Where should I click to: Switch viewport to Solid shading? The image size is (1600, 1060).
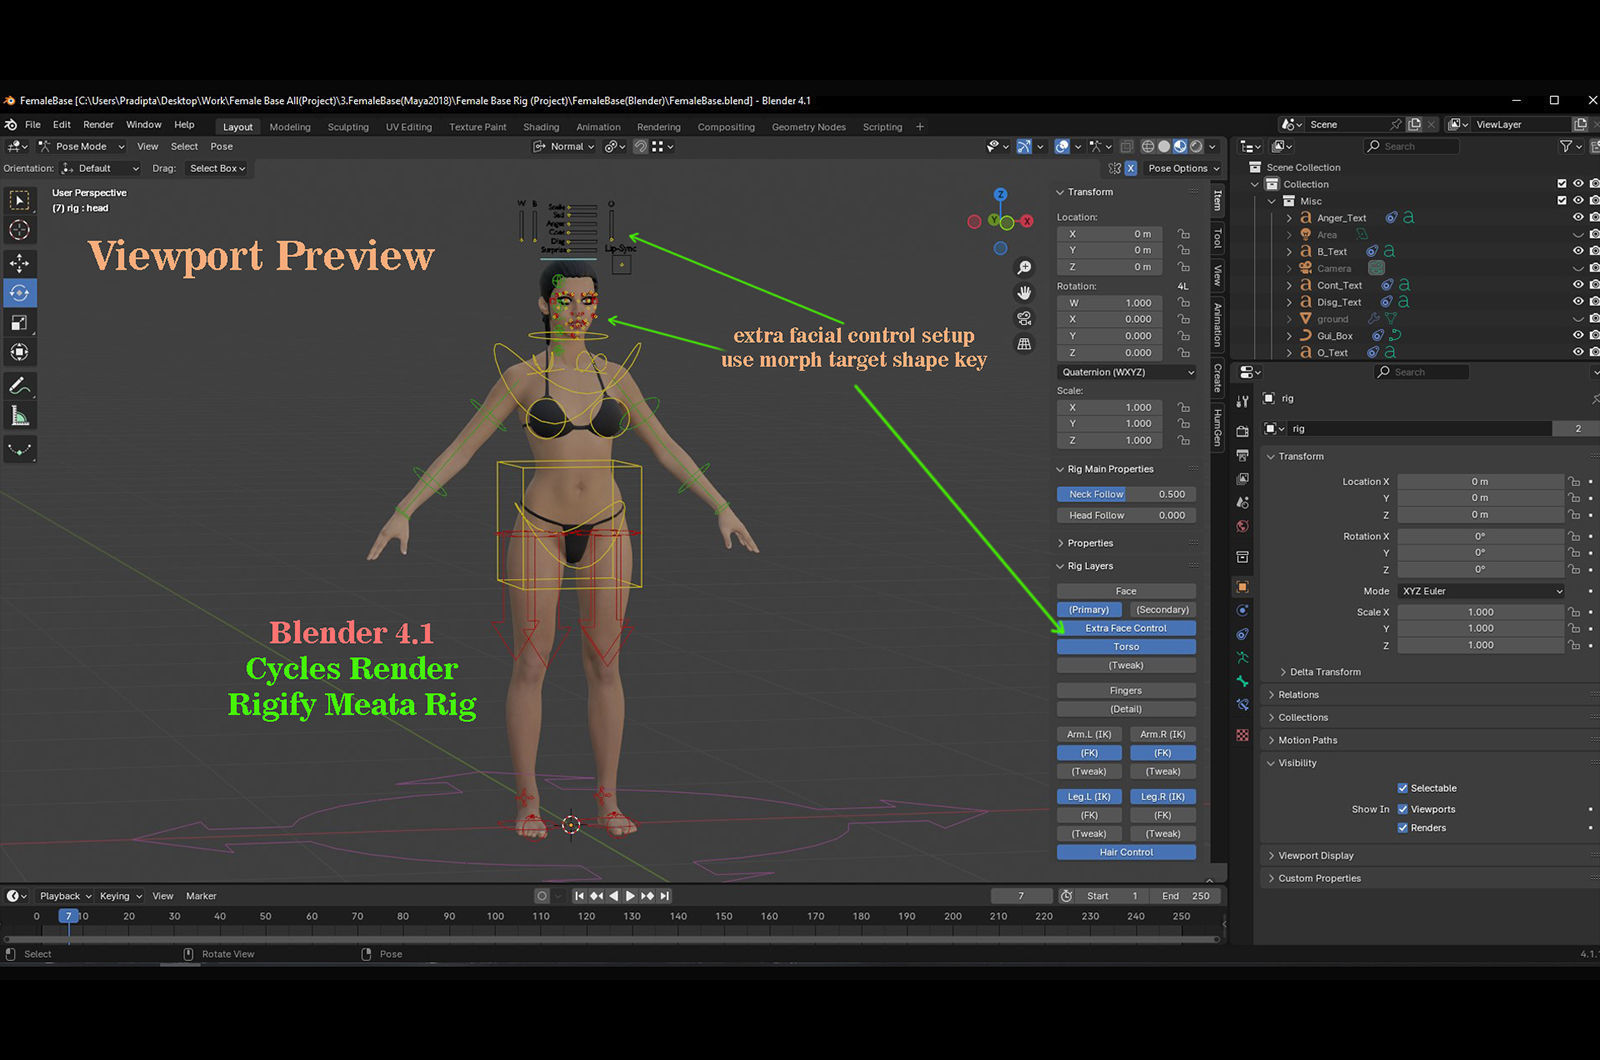[x=1164, y=147]
